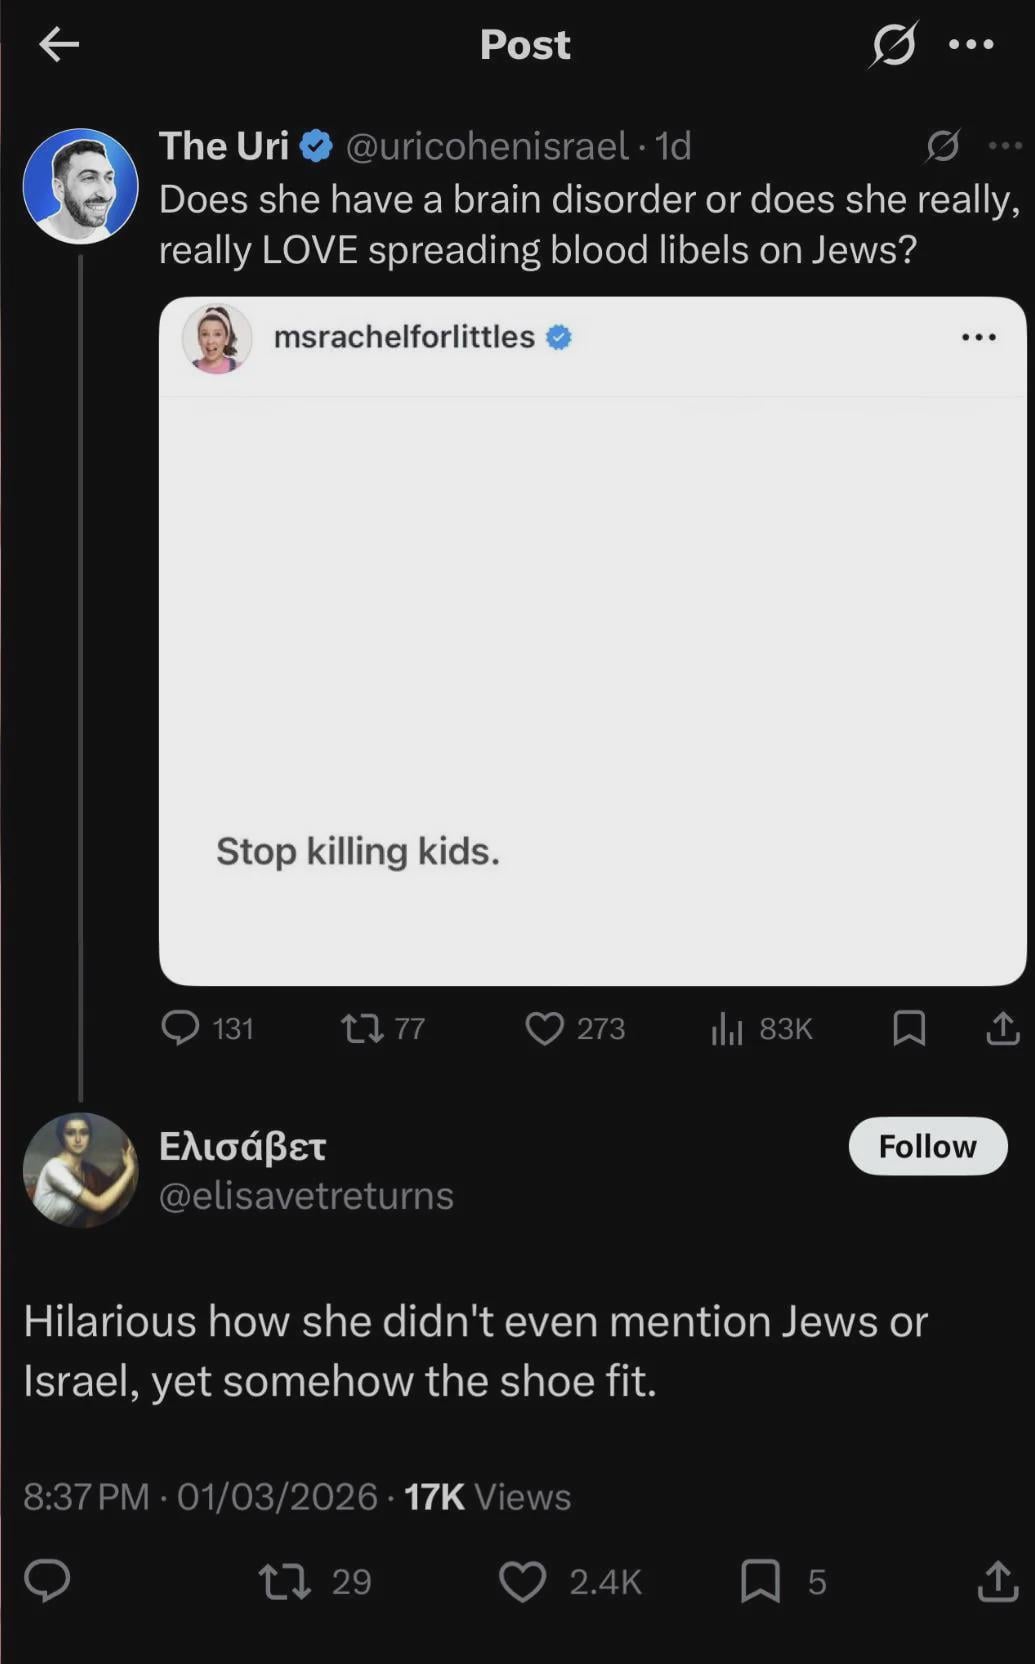Screen dimensions: 1035x1664
Task: Tap the Grok icon in the header
Action: pos(893,45)
